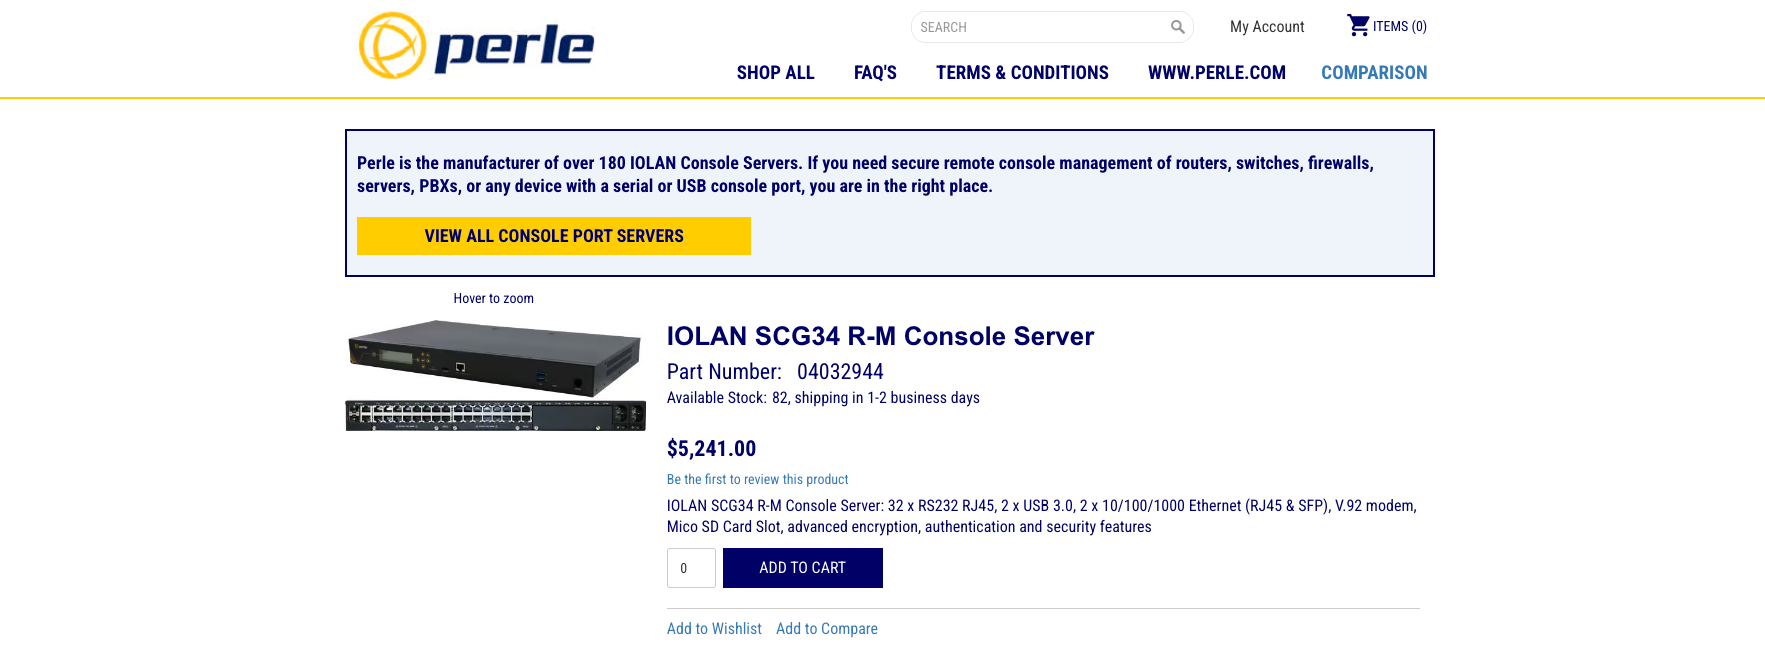The width and height of the screenshot is (1765, 656).
Task: Open the Comparison page
Action: (1373, 73)
